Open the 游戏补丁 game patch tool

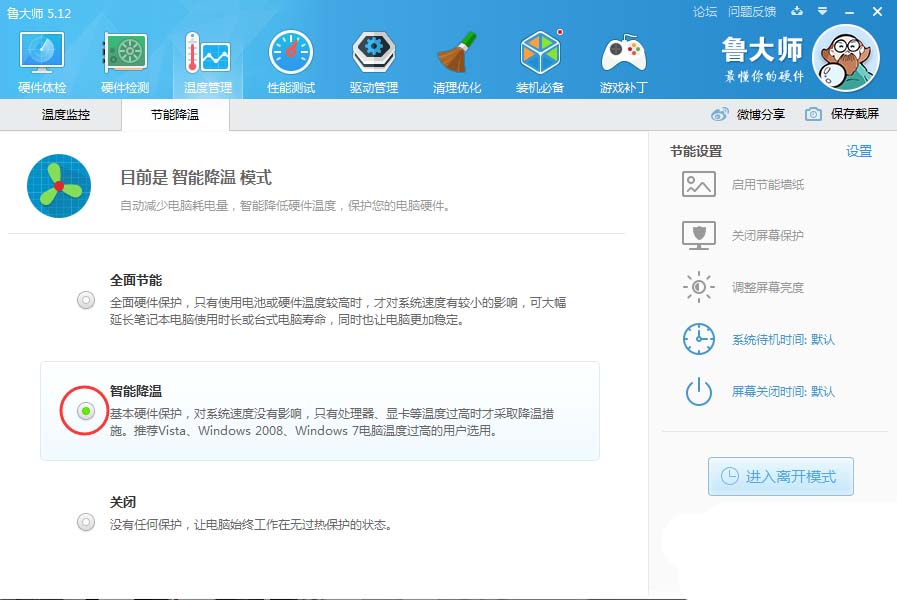[x=622, y=60]
